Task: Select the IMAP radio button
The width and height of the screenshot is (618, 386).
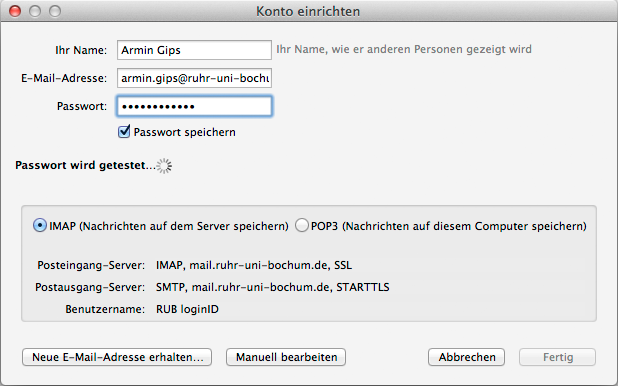Action: pos(39,226)
